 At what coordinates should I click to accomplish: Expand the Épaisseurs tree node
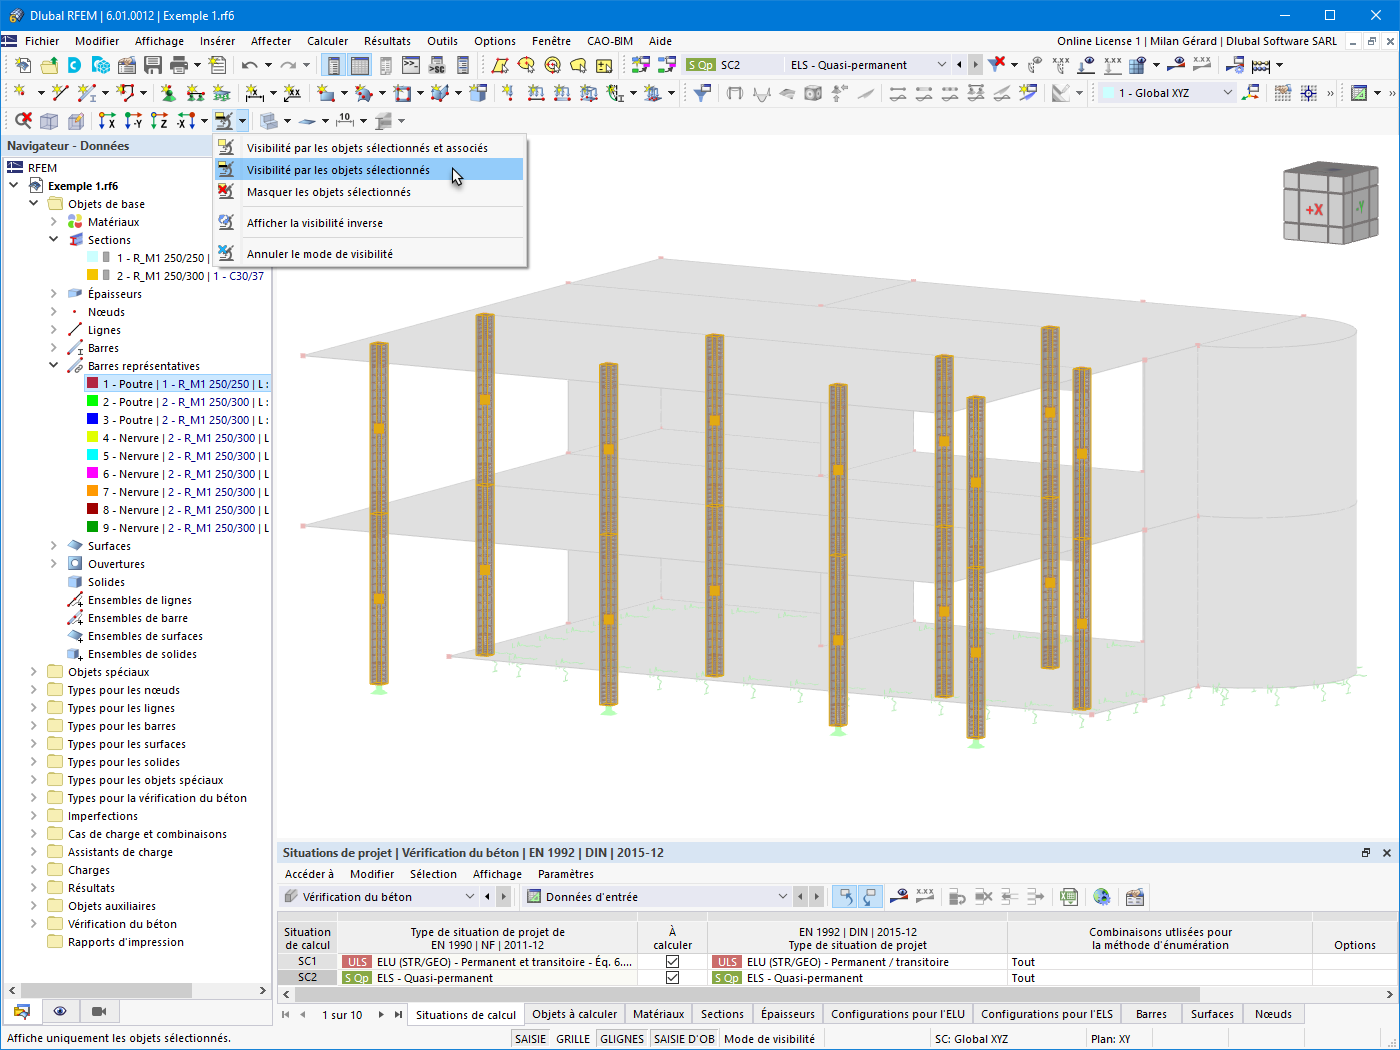54,294
